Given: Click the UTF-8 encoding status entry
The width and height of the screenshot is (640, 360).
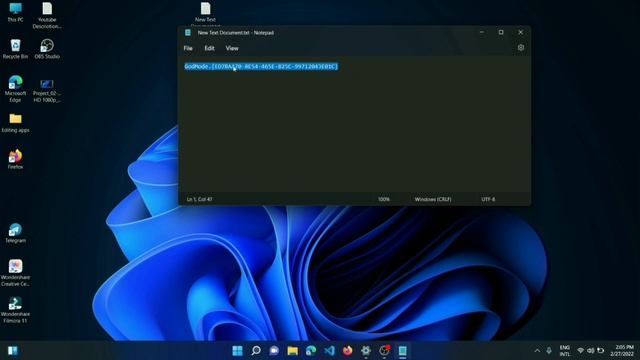Looking at the screenshot, I should [x=488, y=199].
